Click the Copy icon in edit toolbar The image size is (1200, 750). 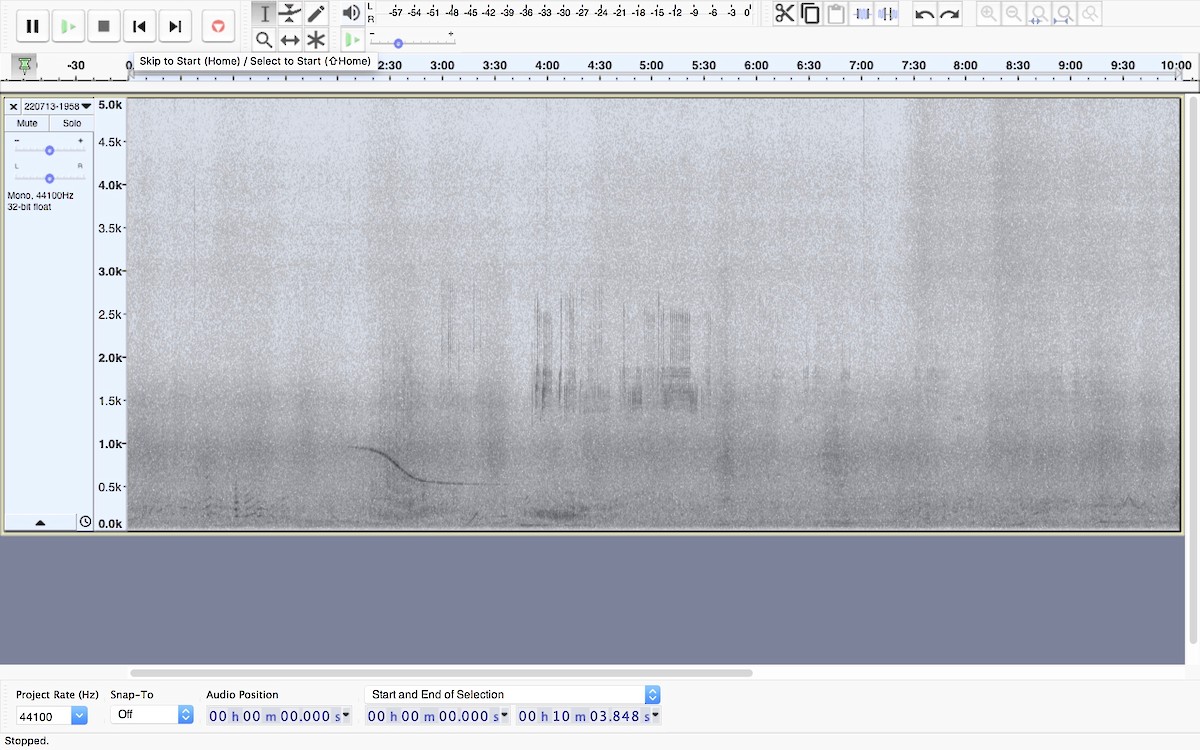coord(810,13)
